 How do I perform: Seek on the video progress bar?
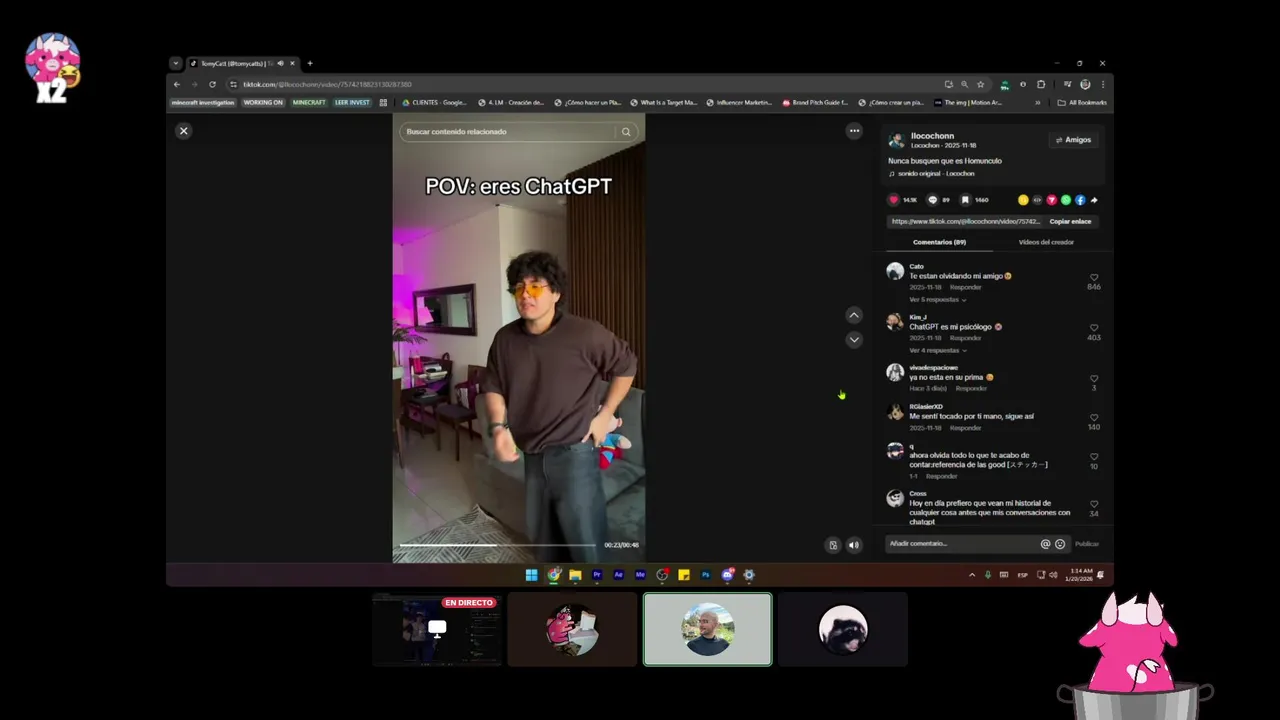pyautogui.click(x=497, y=545)
